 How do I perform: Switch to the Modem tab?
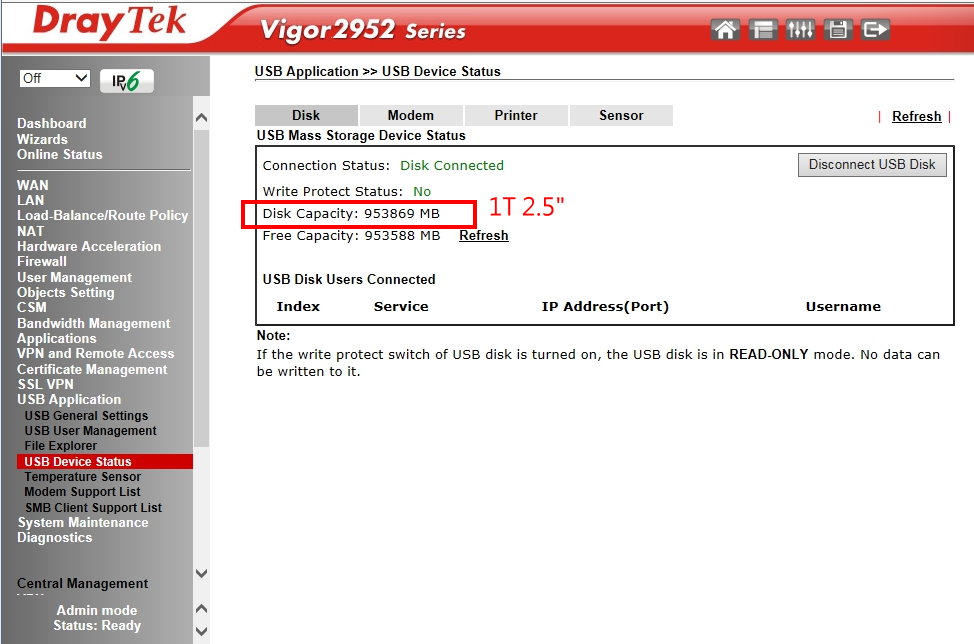411,116
